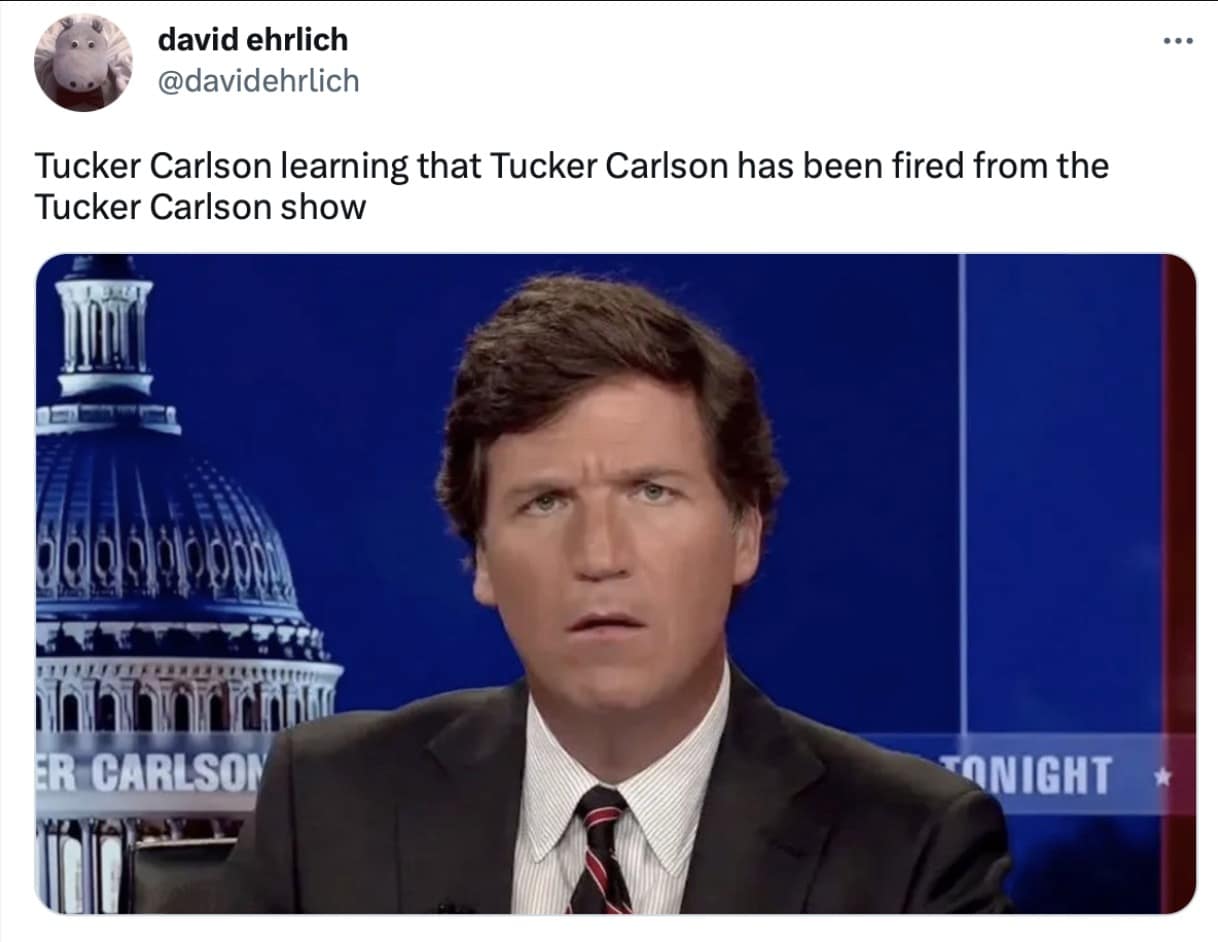Click the red stripe at image right edge

tap(1180, 584)
